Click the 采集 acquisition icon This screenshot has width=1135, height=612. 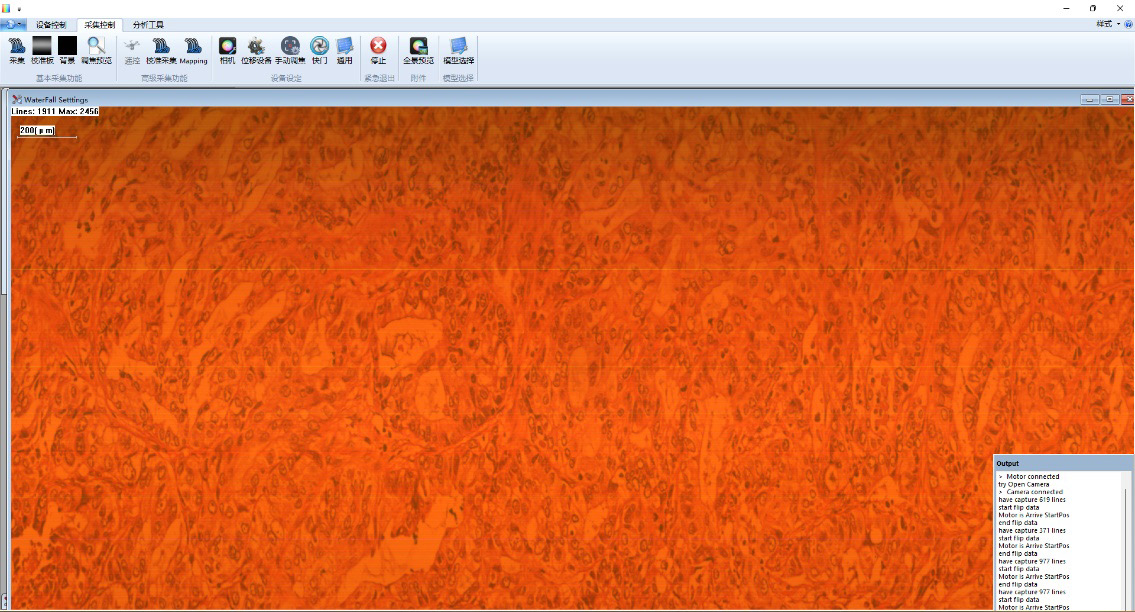coord(17,48)
